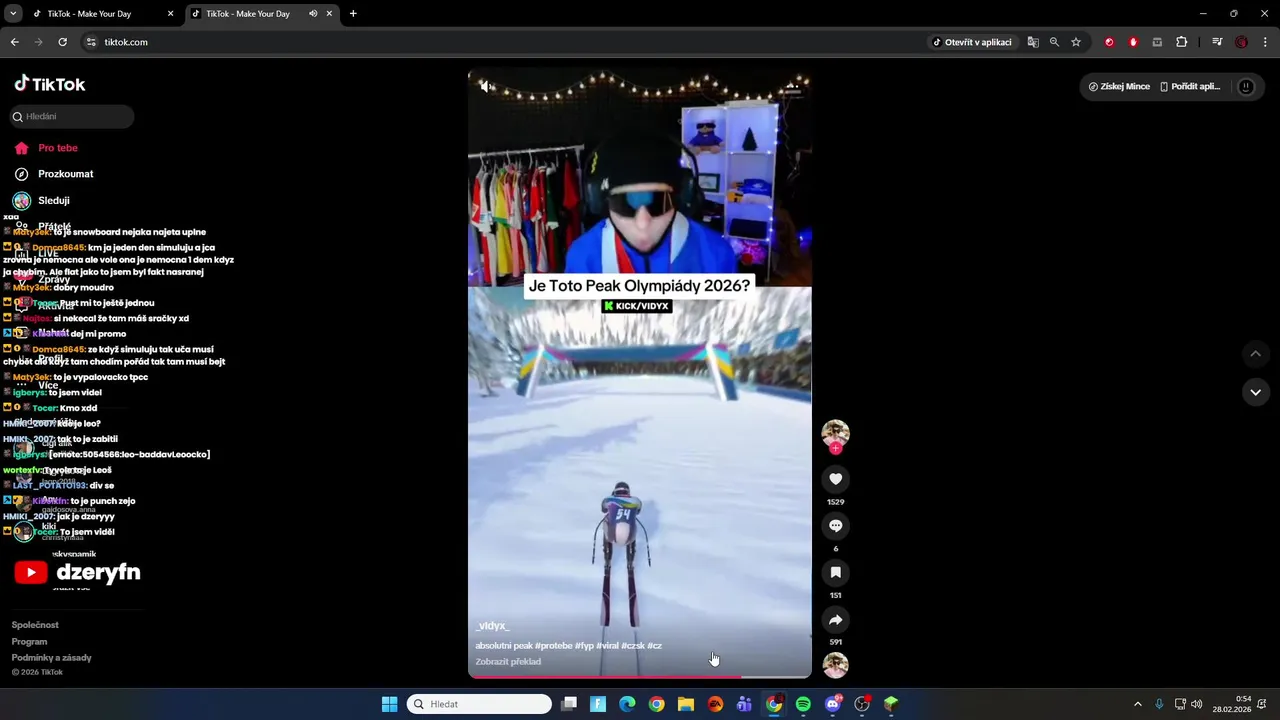This screenshot has height=720, width=1280.
Task: Click the browser translate icon
Action: (1033, 42)
